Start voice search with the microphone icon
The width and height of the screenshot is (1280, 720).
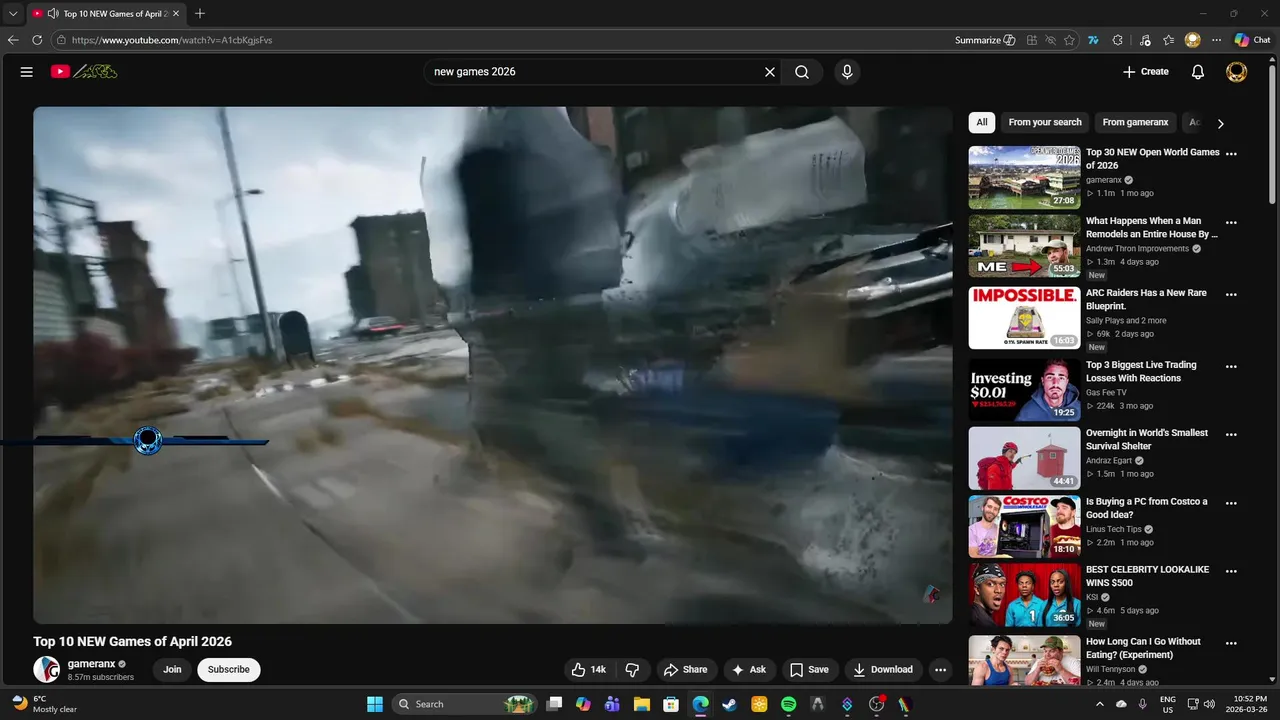coord(847,72)
